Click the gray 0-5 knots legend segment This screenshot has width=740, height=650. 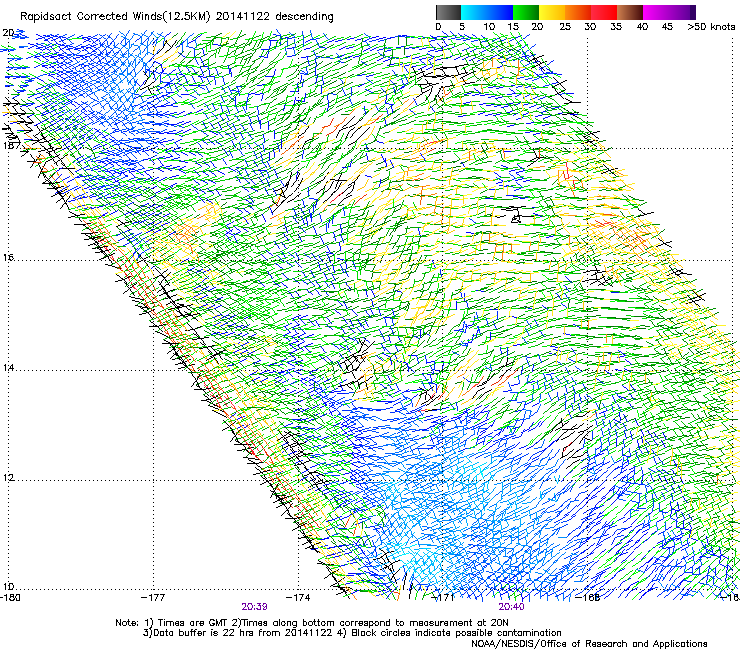coord(448,12)
